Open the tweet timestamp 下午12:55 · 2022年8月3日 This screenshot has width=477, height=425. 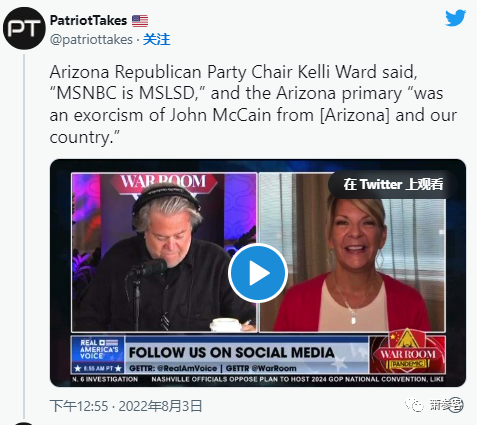(126, 406)
